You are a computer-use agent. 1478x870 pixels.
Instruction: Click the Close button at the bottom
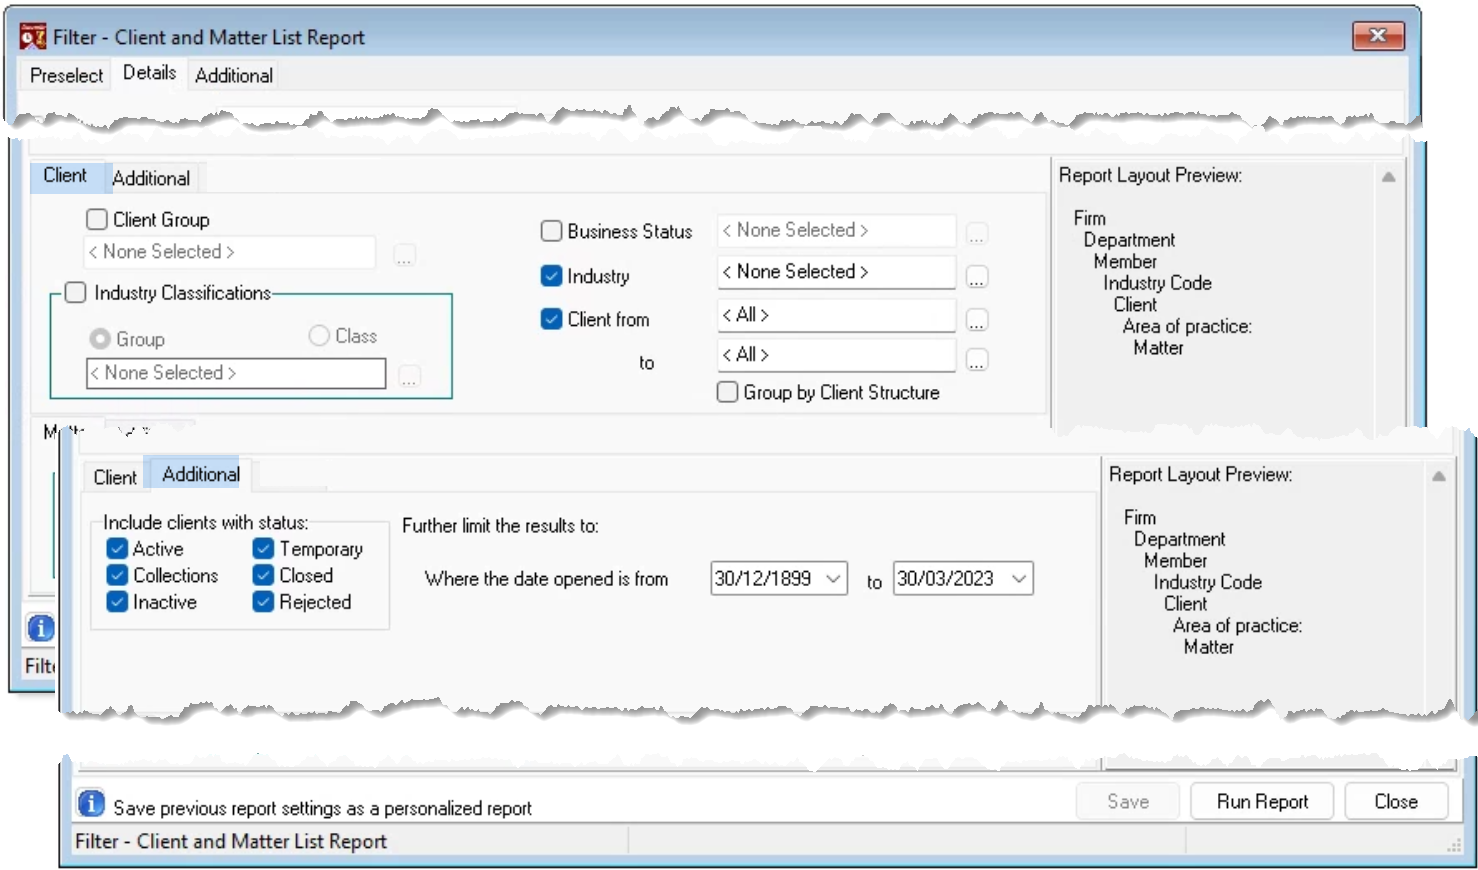point(1396,802)
